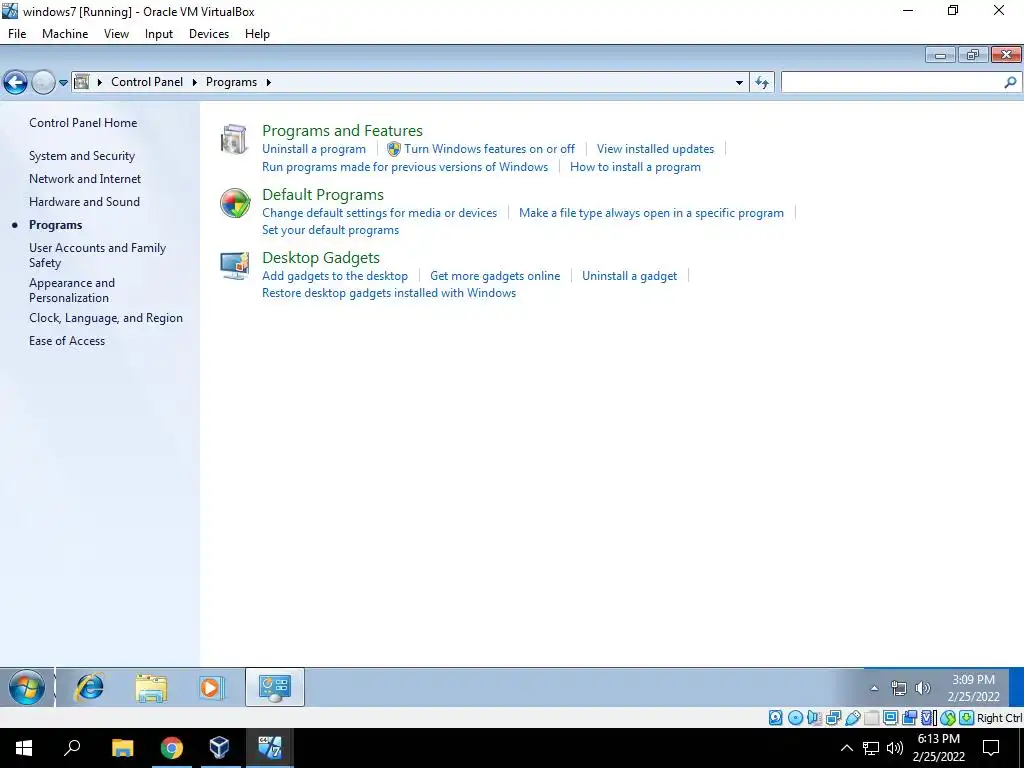1024x768 pixels.
Task: Click VirtualBox keyboard capture indicator
Action: [967, 718]
